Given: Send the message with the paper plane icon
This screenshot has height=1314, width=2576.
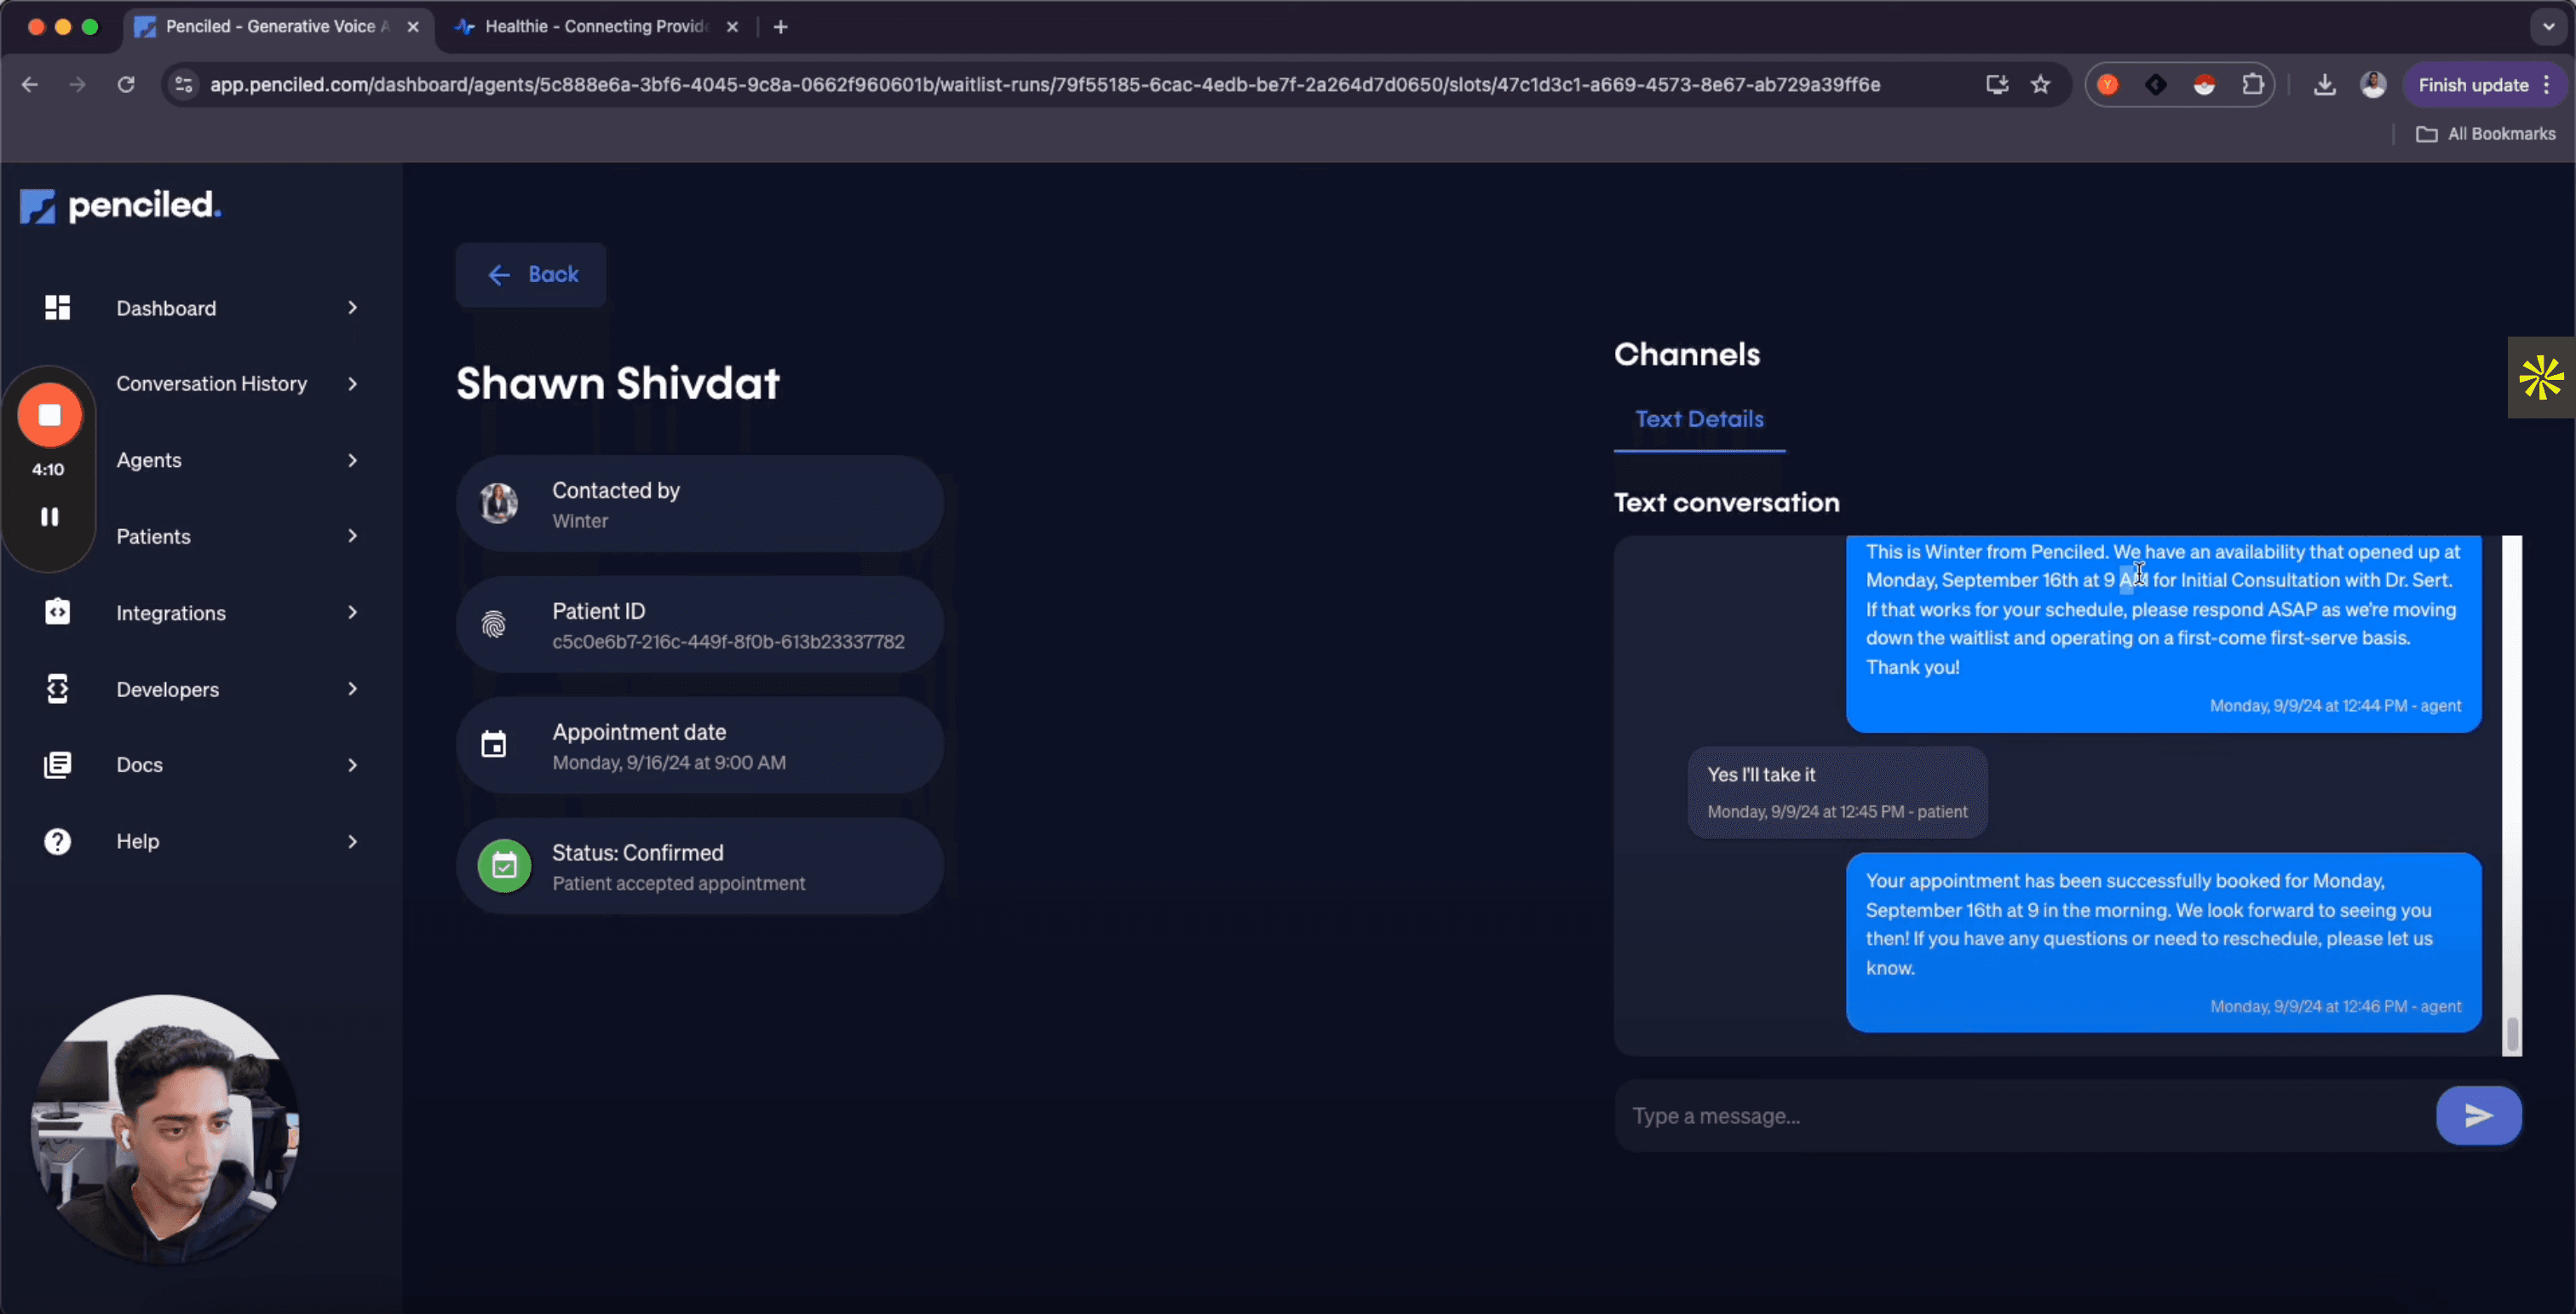Looking at the screenshot, I should click(x=2478, y=1115).
